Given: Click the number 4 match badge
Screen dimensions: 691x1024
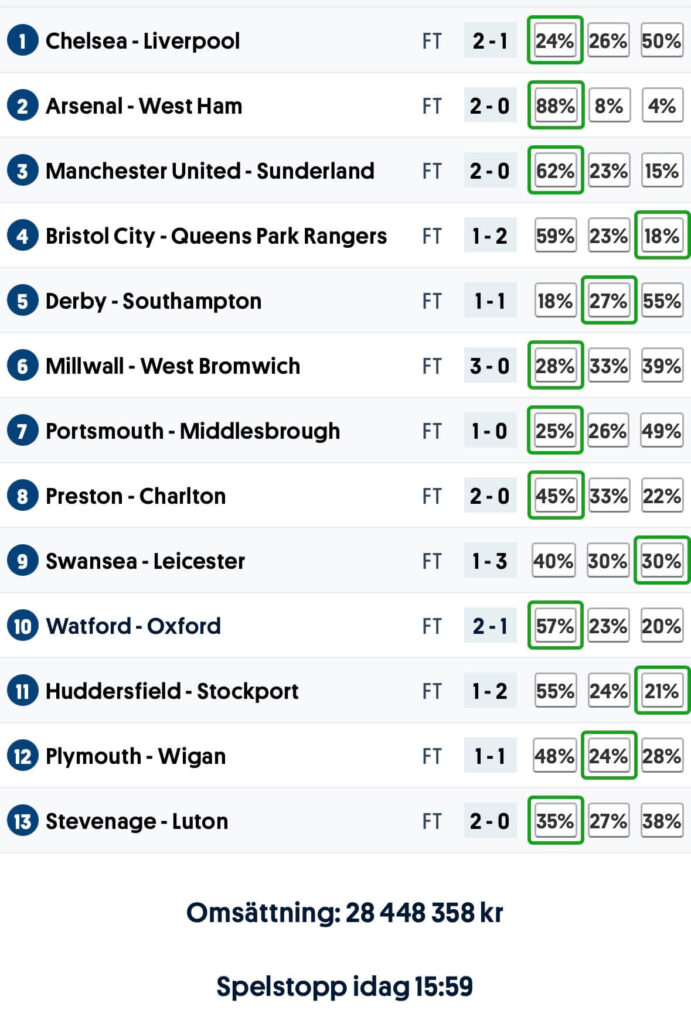Looking at the screenshot, I should [22, 236].
